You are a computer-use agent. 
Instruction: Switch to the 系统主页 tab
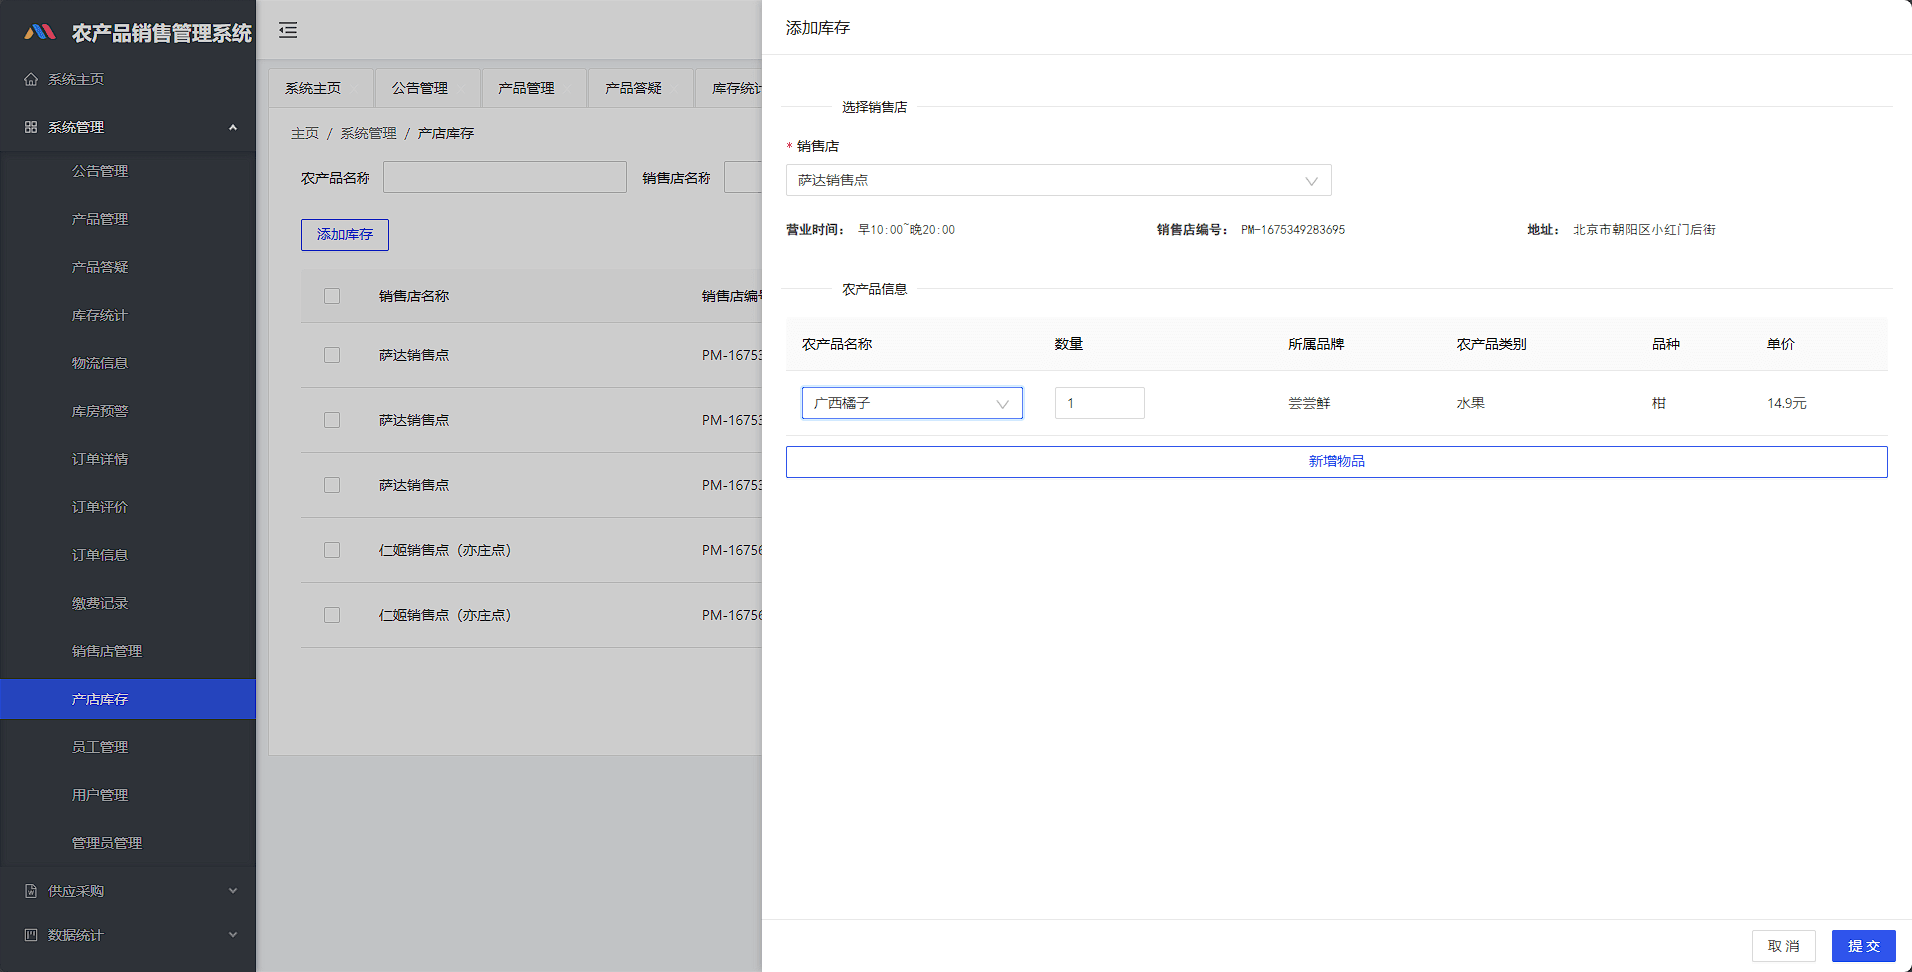coord(320,88)
